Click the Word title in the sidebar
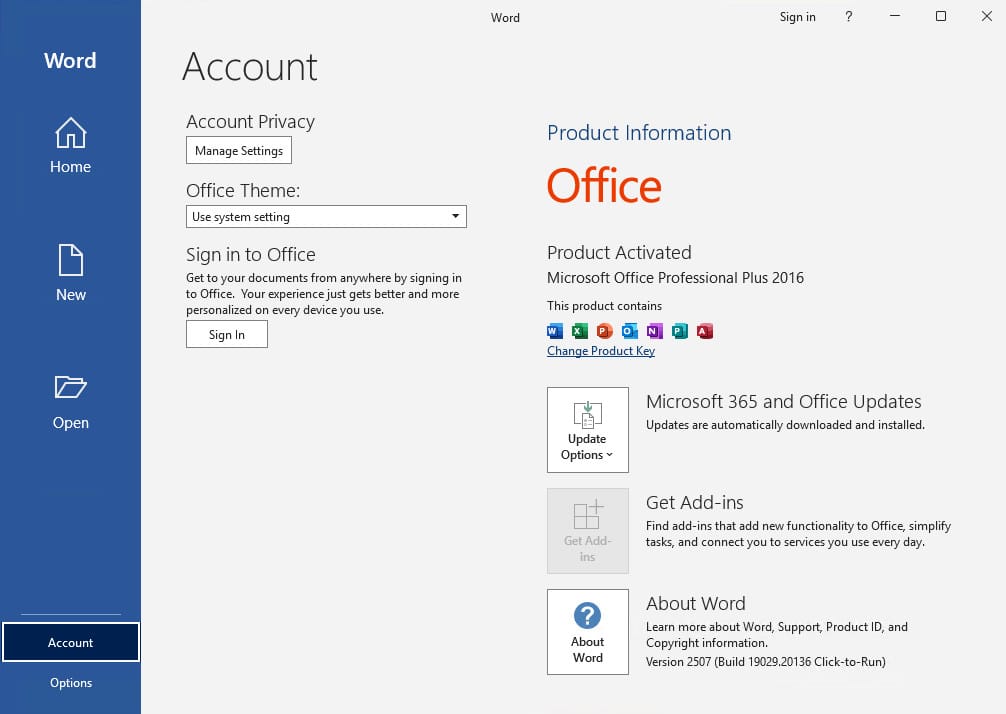Image resolution: width=1006 pixels, height=714 pixels. point(70,60)
